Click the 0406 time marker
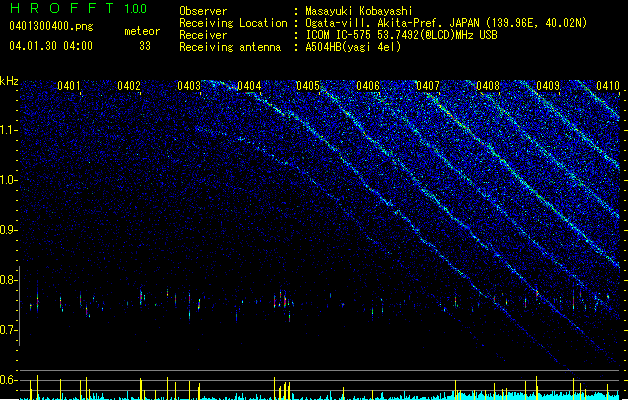 tap(368, 86)
